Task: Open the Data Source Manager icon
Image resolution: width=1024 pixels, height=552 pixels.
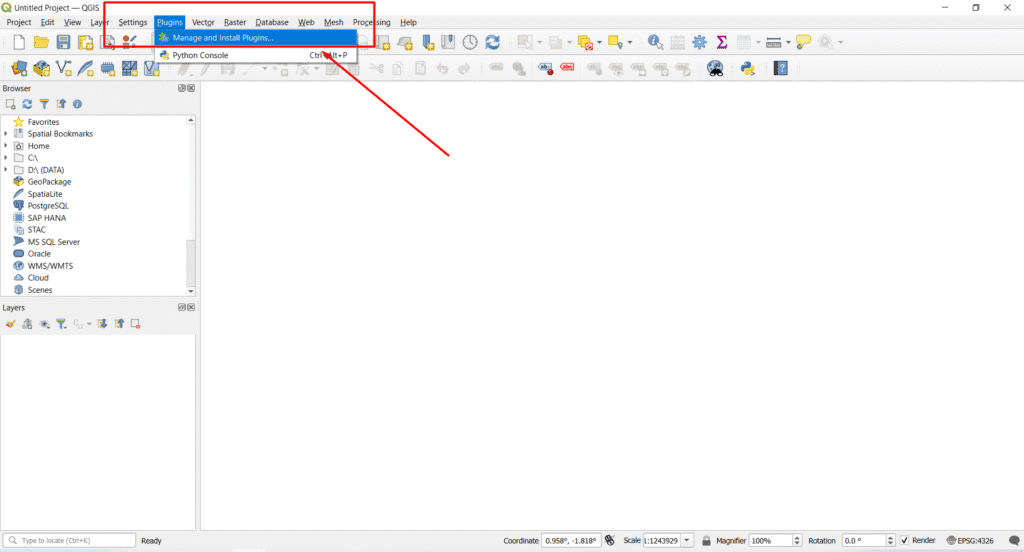Action: (x=19, y=68)
